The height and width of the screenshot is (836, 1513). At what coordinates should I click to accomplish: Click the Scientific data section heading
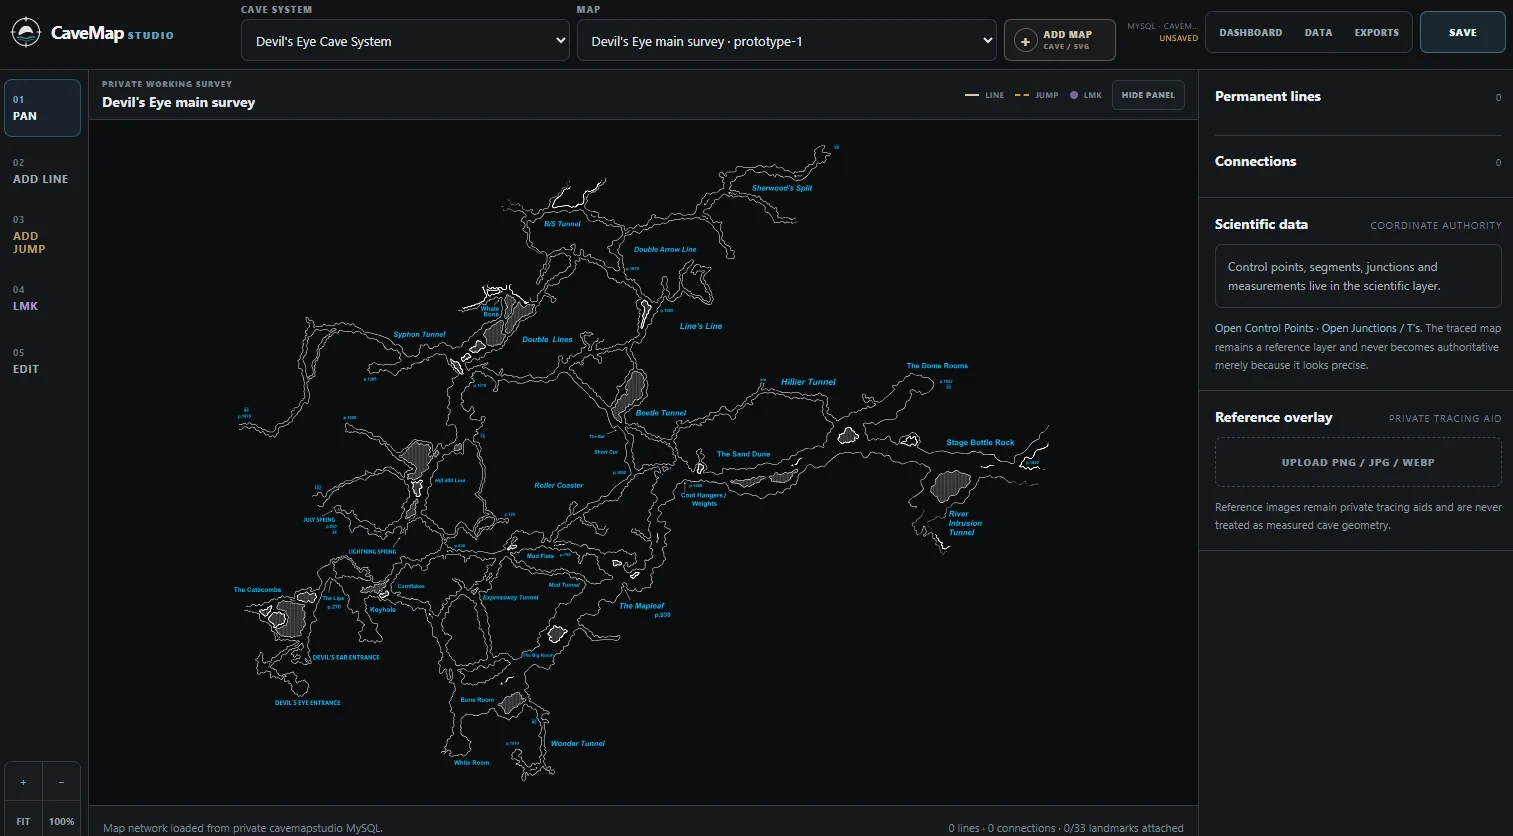click(x=1261, y=225)
